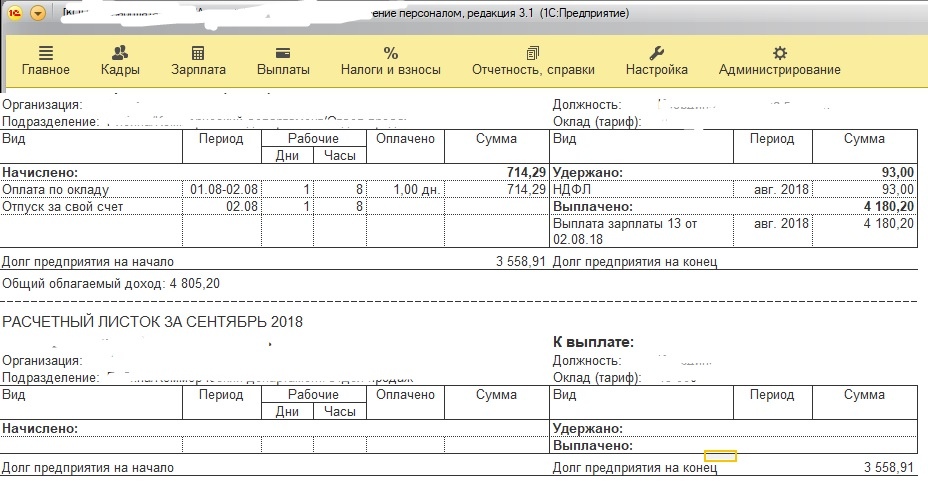
Task: Click the Администрирование gear icon
Action: pos(780,53)
